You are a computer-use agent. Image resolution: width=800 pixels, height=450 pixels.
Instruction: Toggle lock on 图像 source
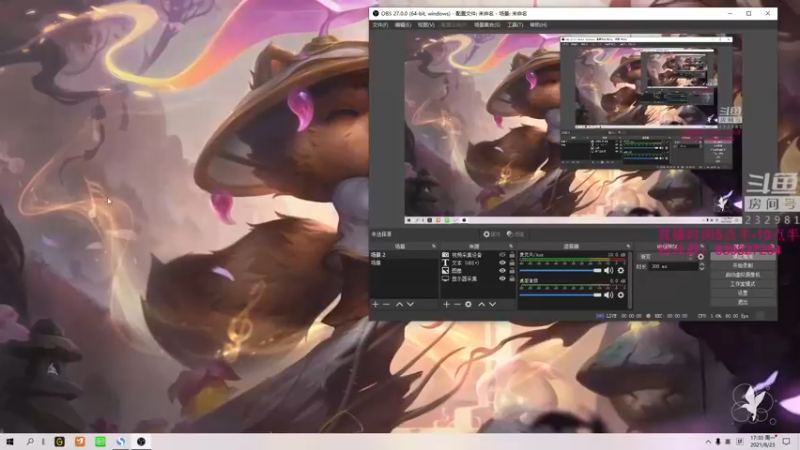click(512, 271)
